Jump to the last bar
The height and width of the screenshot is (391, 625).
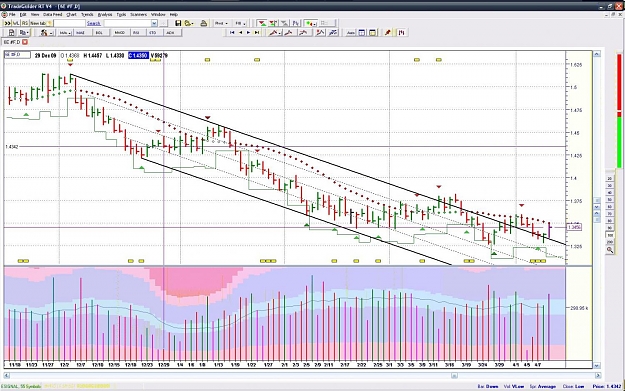(257, 33)
